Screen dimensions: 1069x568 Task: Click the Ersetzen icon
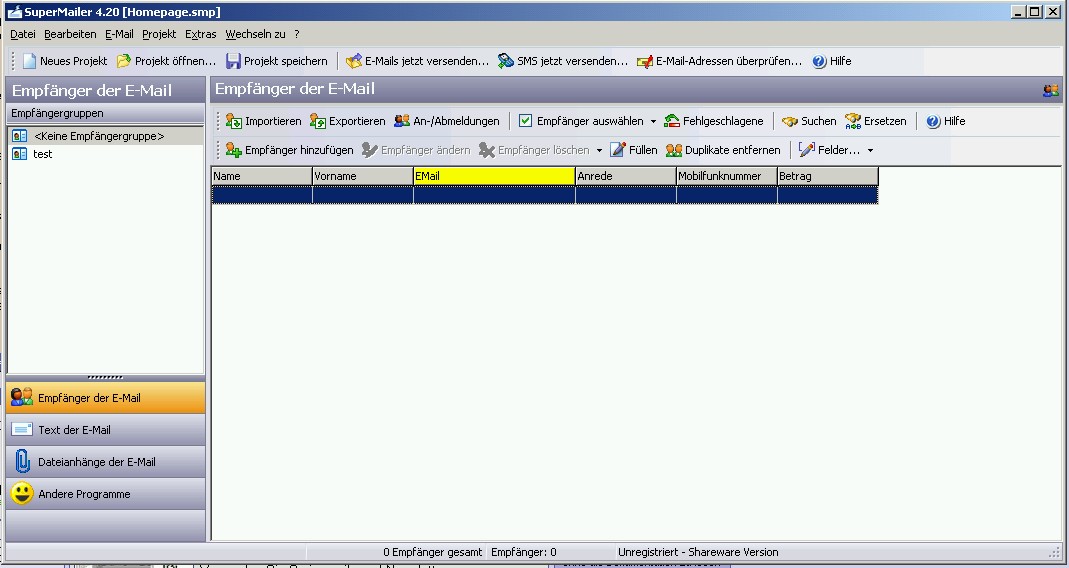[853, 121]
